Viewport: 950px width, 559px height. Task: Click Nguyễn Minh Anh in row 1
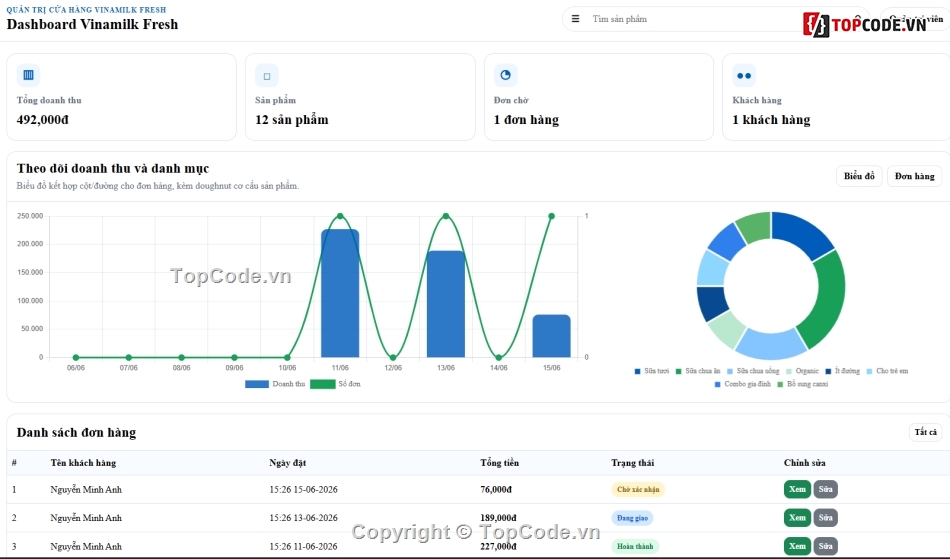(86, 489)
